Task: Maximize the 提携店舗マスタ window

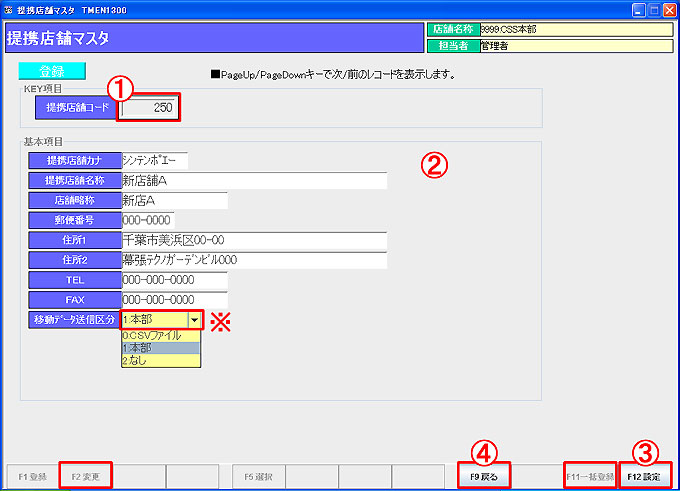Action: [654, 10]
